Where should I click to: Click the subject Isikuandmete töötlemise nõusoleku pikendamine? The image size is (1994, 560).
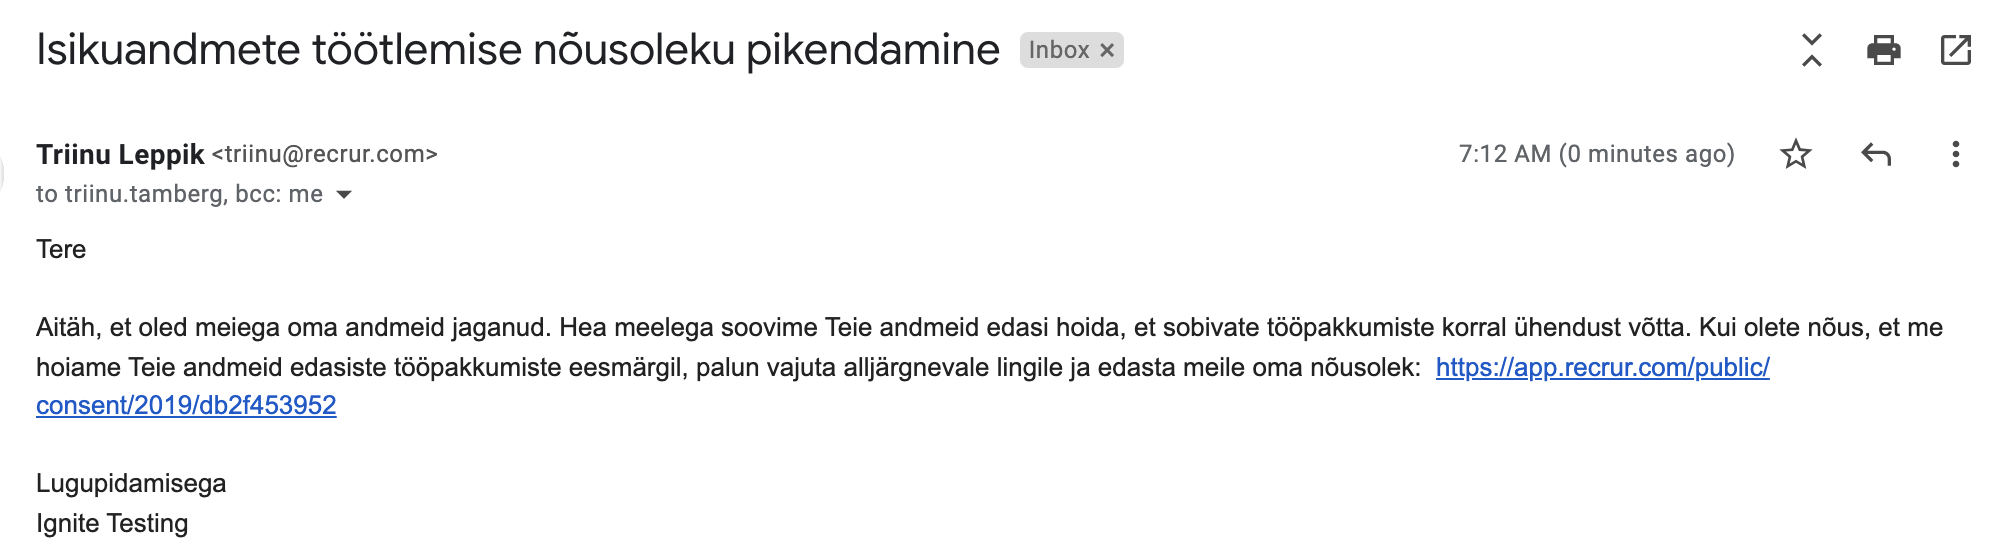(x=517, y=50)
